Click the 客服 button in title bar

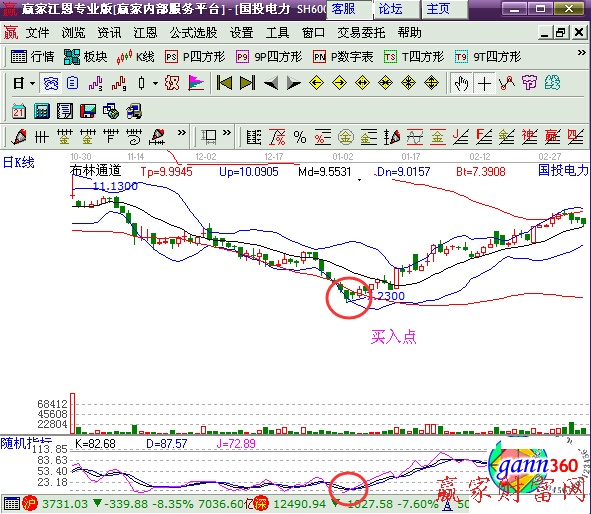click(349, 9)
